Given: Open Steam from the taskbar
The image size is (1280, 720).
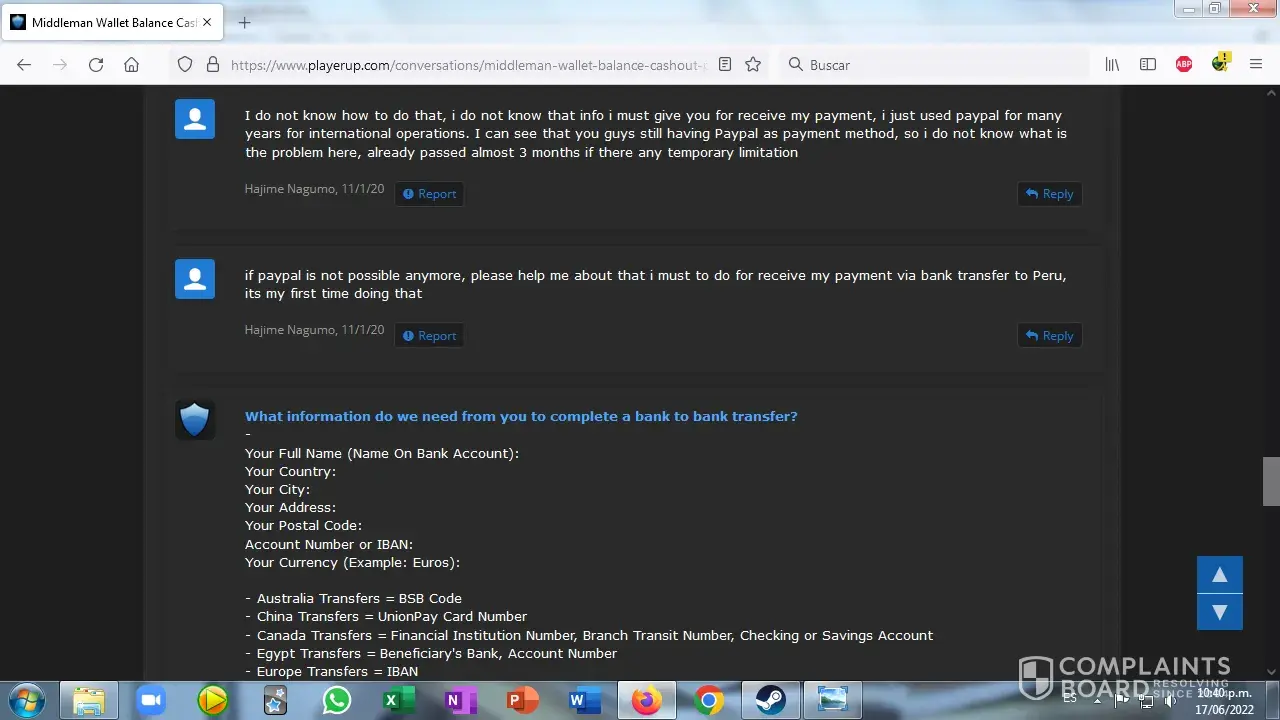Looking at the screenshot, I should pyautogui.click(x=771, y=700).
